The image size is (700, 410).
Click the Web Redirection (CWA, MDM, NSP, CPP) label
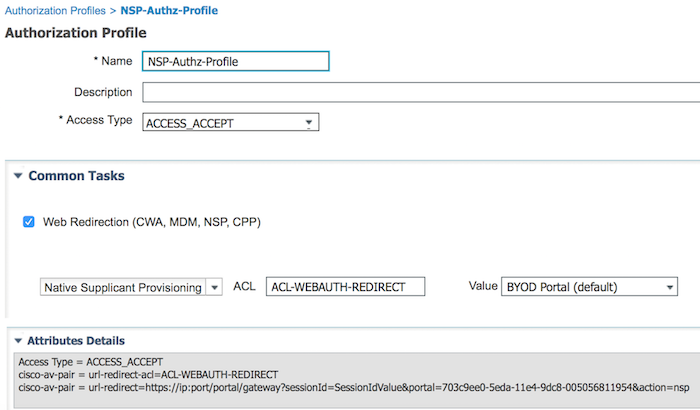coord(152,222)
